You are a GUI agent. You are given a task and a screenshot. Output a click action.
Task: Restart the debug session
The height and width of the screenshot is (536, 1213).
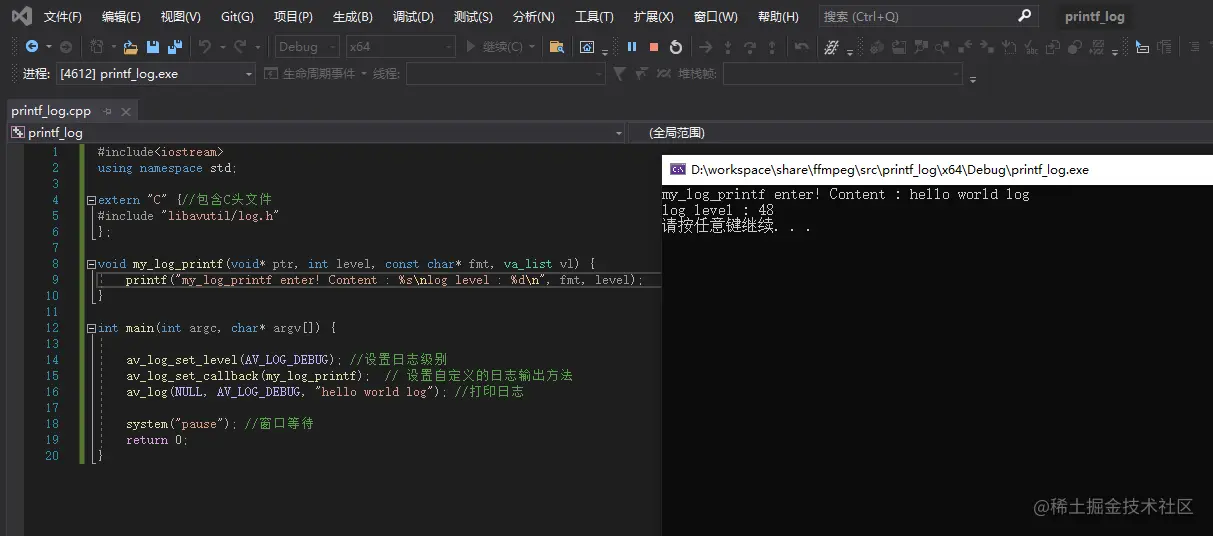pyautogui.click(x=676, y=47)
